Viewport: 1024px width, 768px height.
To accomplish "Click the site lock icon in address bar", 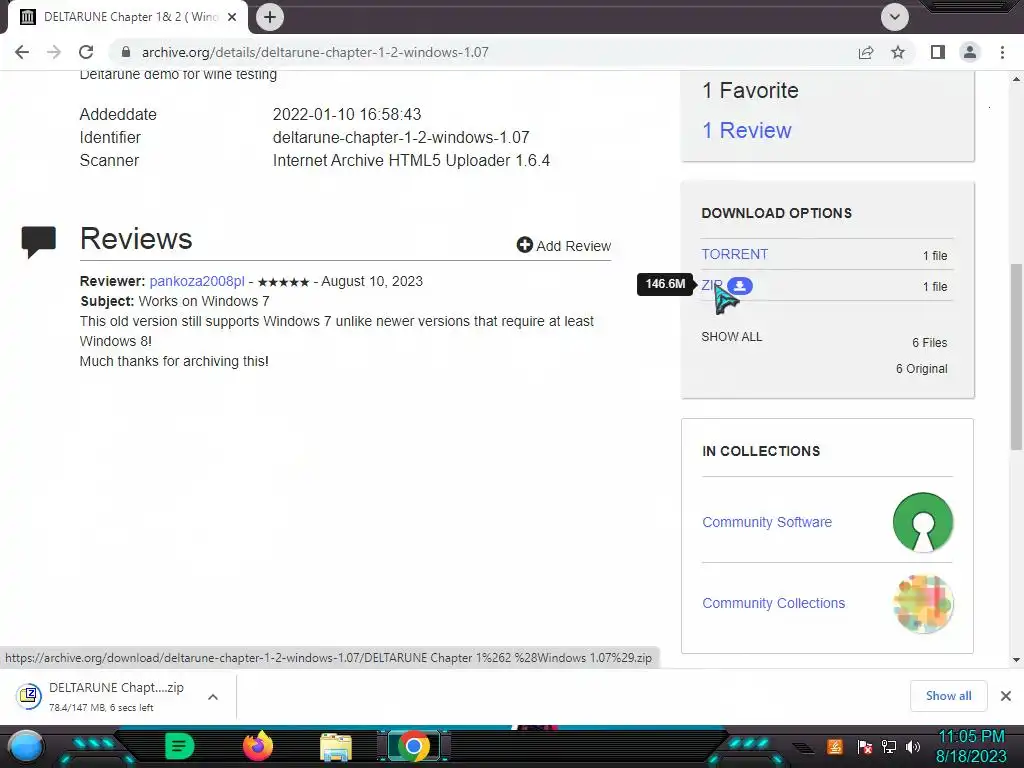I will tap(126, 52).
